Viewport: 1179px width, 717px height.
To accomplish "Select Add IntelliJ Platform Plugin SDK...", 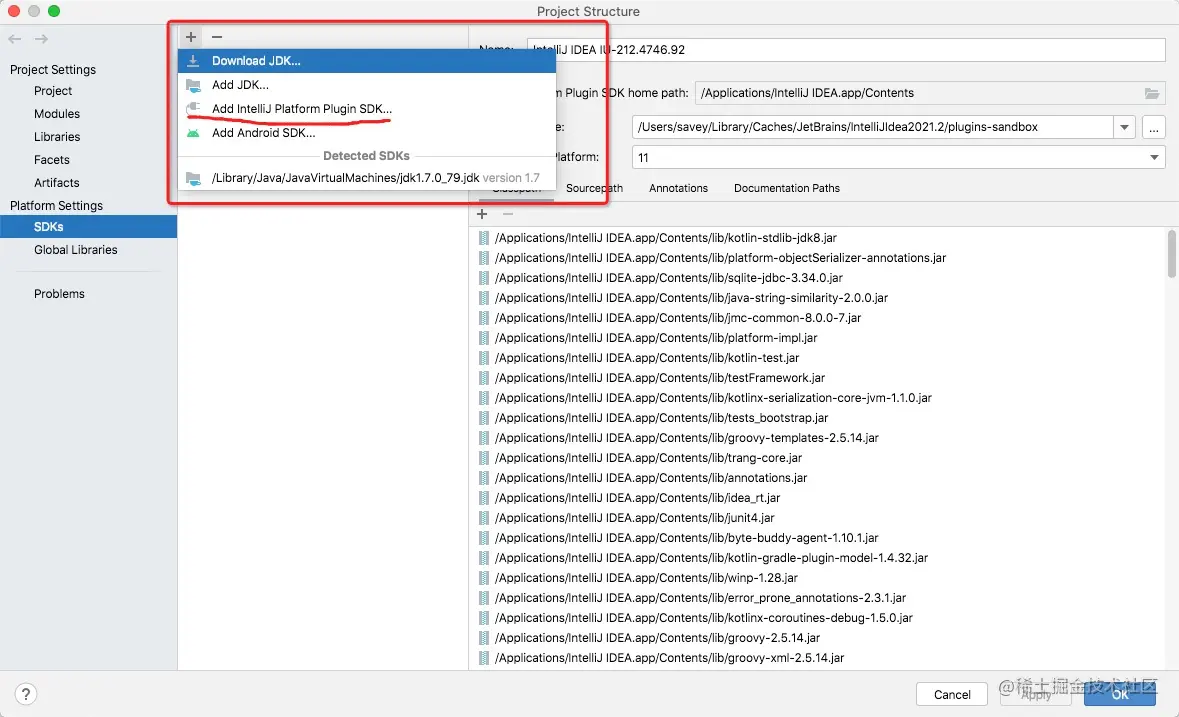I will coord(367,109).
